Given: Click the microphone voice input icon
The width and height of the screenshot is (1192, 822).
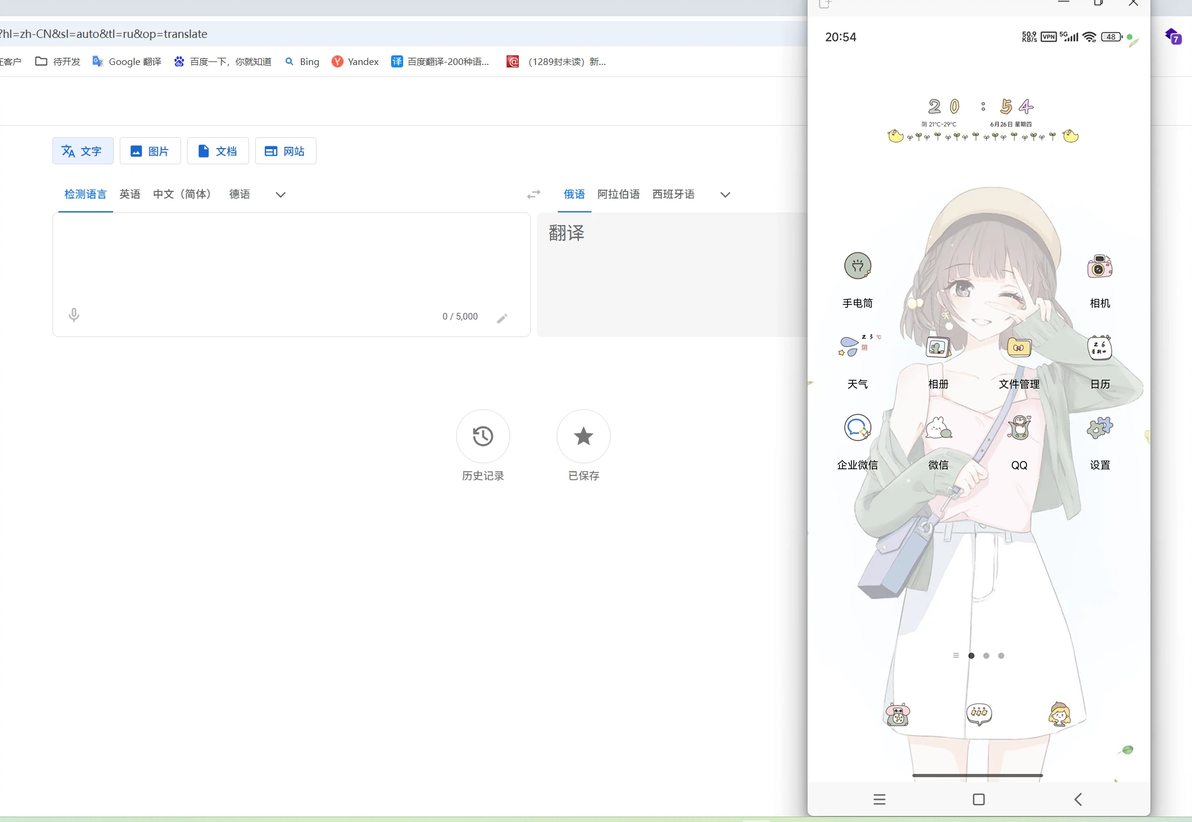Looking at the screenshot, I should (x=74, y=315).
